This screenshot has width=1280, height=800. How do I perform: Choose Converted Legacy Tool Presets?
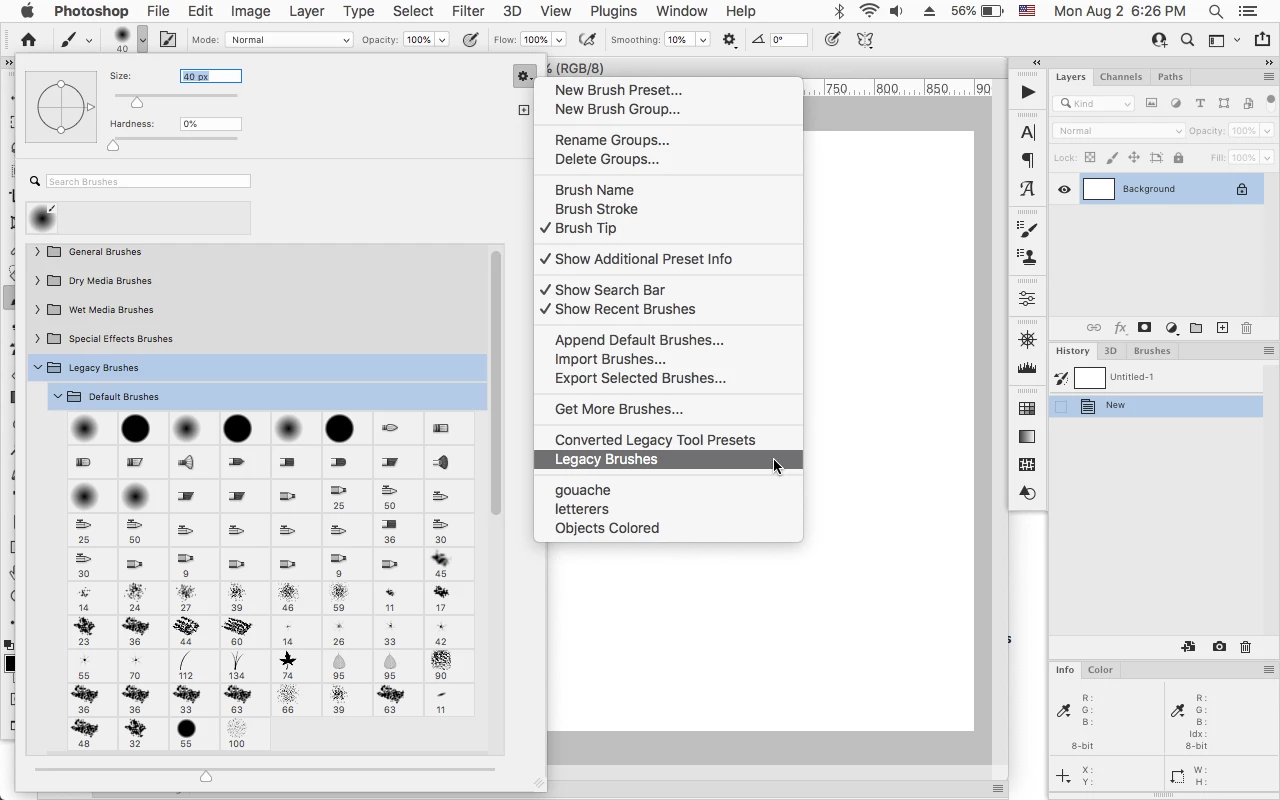coord(668,440)
